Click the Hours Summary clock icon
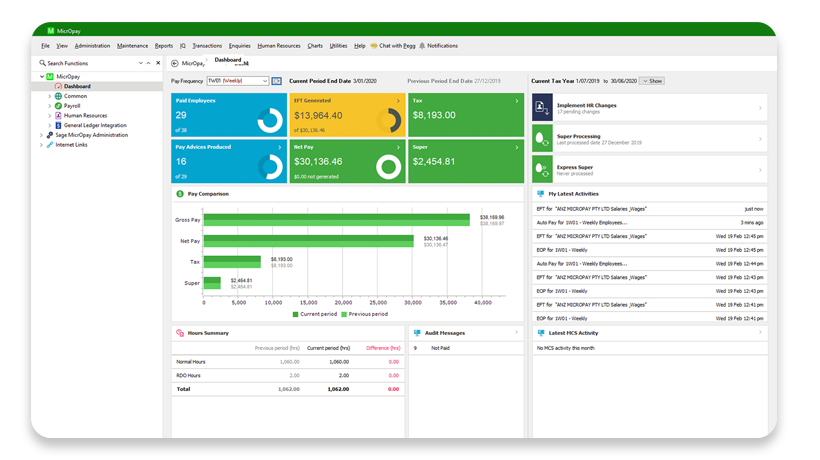Screen dimensions: 820x460 pyautogui.click(x=180, y=333)
